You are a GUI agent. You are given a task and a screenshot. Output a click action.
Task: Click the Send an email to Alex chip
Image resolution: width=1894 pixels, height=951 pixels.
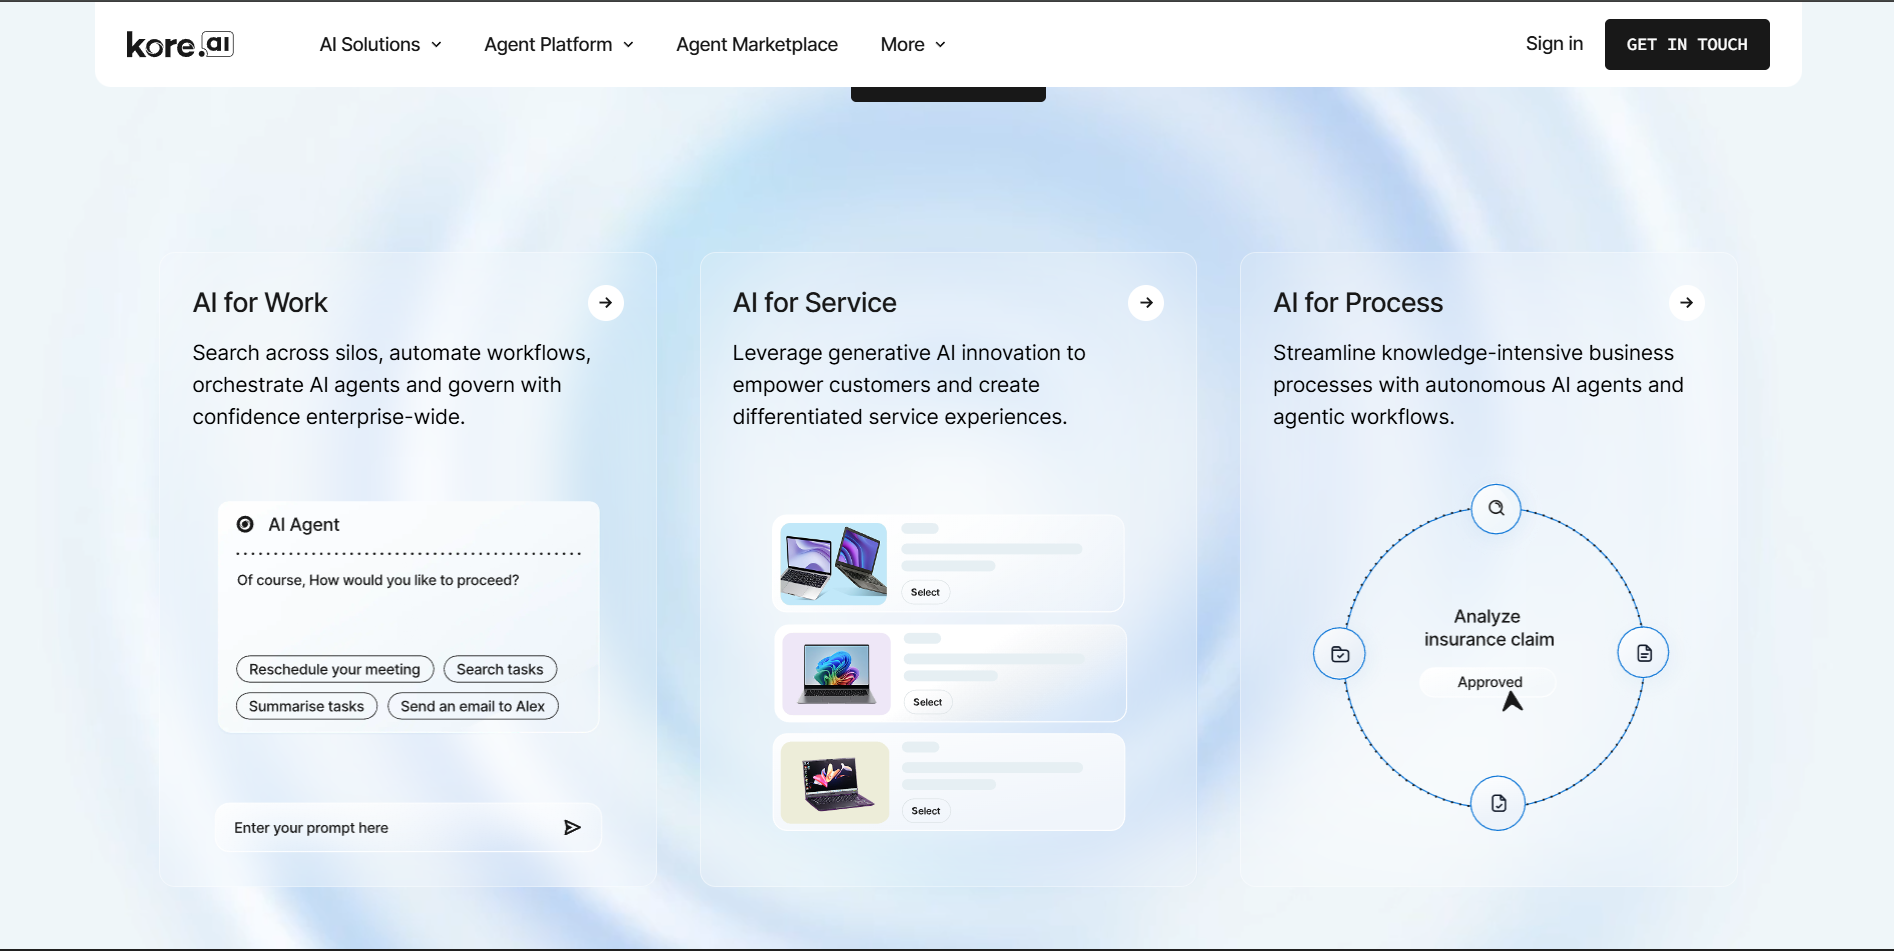[473, 706]
